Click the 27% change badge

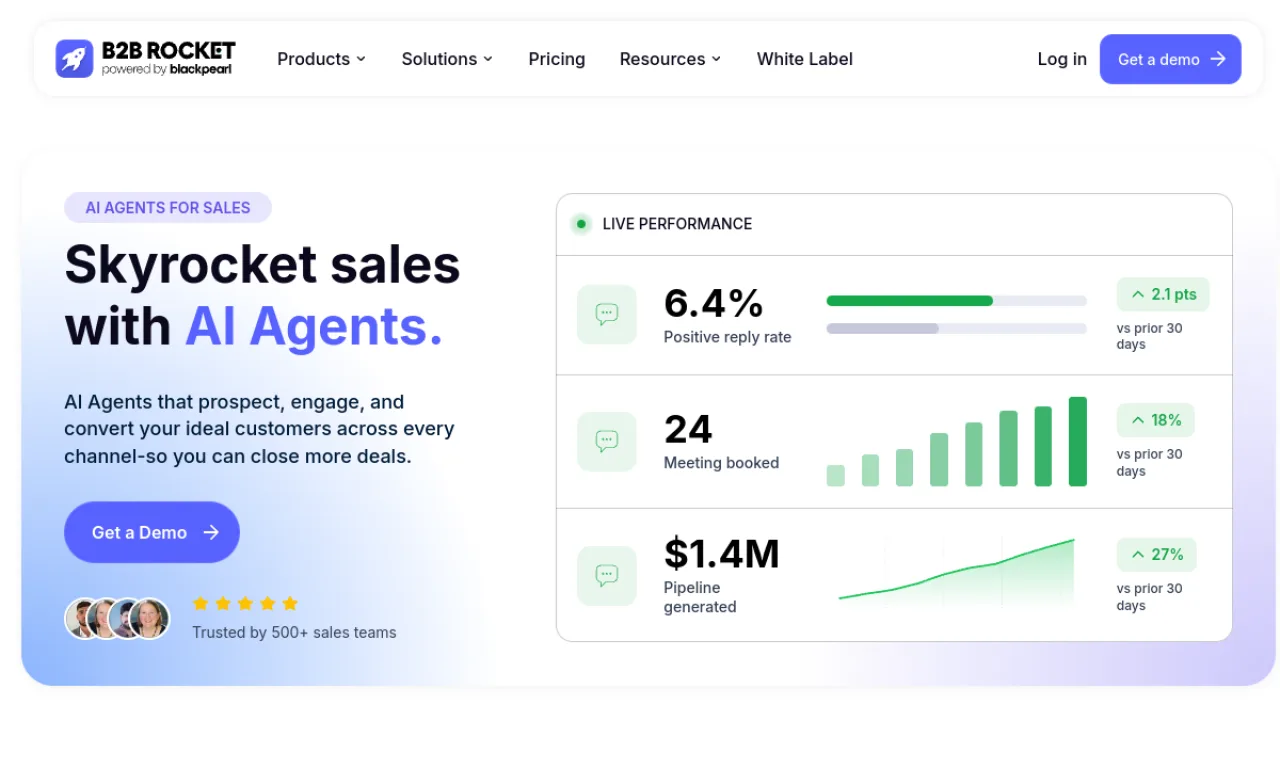pyautogui.click(x=1157, y=554)
